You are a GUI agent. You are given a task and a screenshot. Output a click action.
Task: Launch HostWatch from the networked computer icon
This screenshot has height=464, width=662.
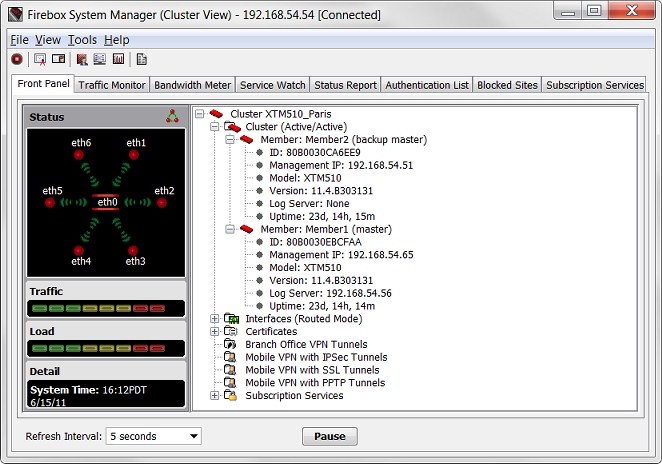click(100, 59)
